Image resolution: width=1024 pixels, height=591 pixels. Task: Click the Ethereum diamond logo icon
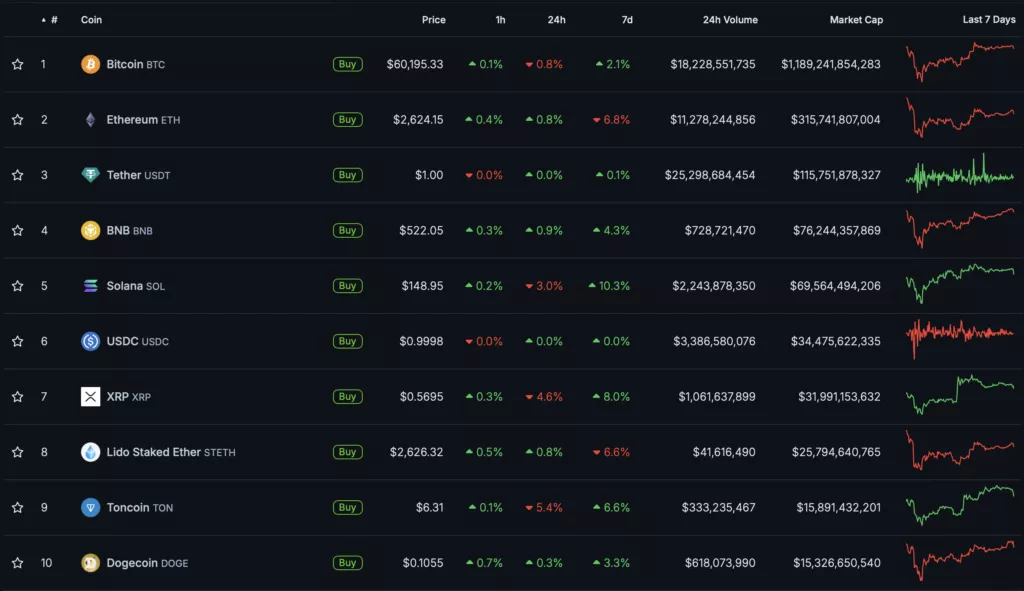click(90, 120)
